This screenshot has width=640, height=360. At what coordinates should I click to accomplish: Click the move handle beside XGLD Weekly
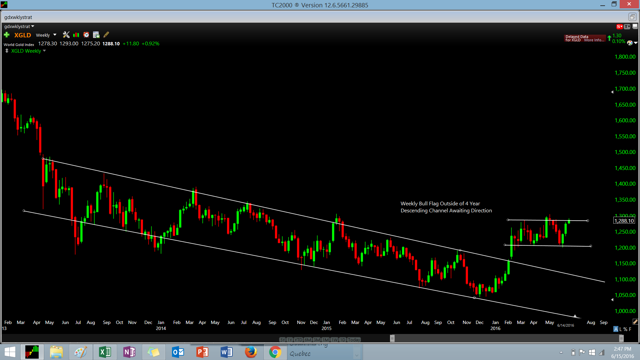(7, 51)
